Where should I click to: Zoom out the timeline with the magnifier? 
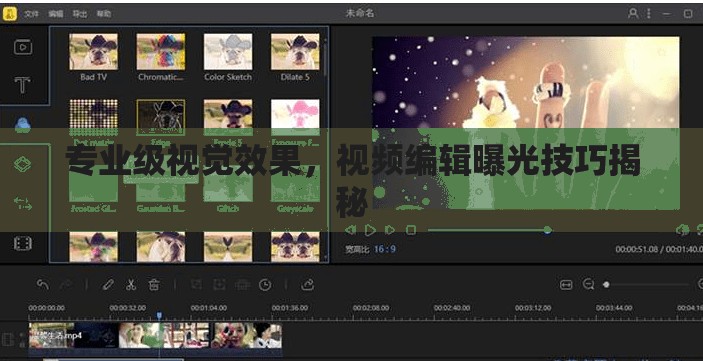(x=588, y=284)
